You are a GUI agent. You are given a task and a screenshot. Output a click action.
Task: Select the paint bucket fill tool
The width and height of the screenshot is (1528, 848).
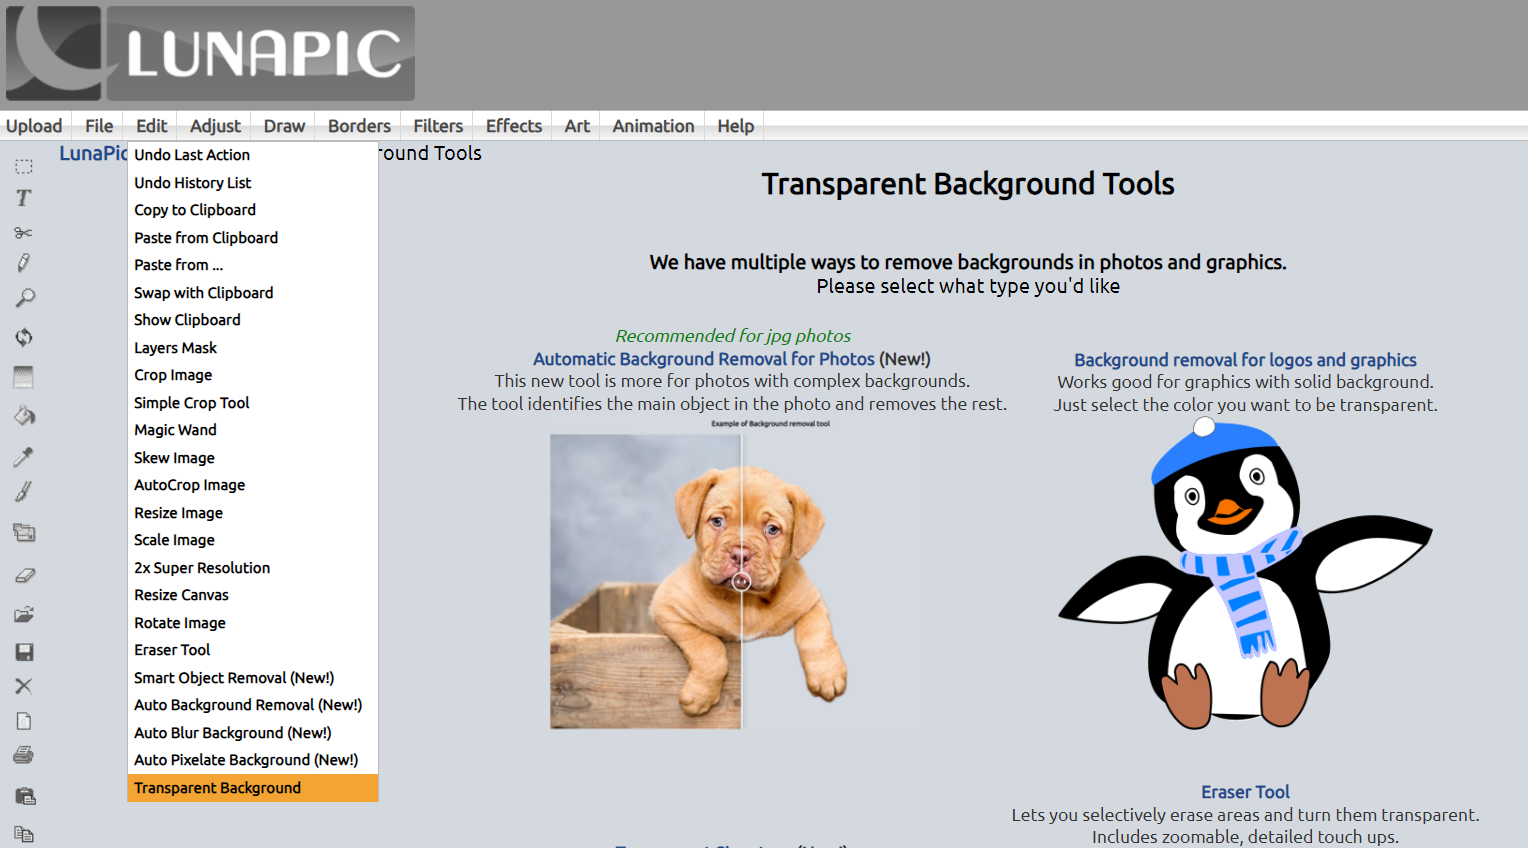click(24, 415)
